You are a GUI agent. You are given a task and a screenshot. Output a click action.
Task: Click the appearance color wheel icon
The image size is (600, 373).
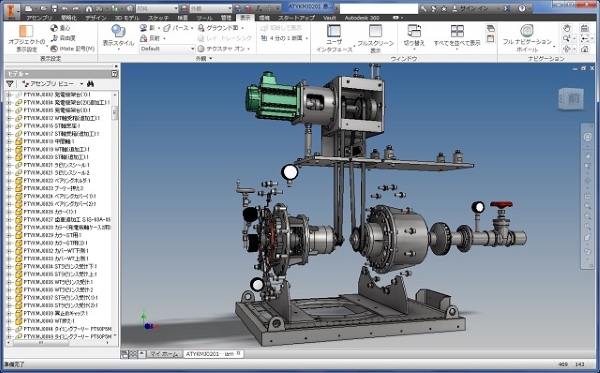click(184, 8)
